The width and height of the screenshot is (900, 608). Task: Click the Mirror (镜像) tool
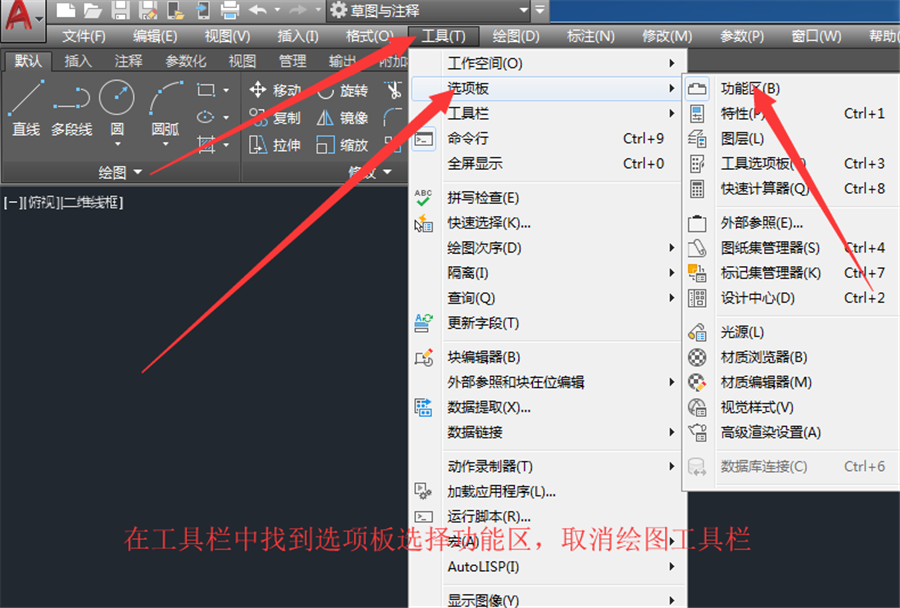(343, 118)
